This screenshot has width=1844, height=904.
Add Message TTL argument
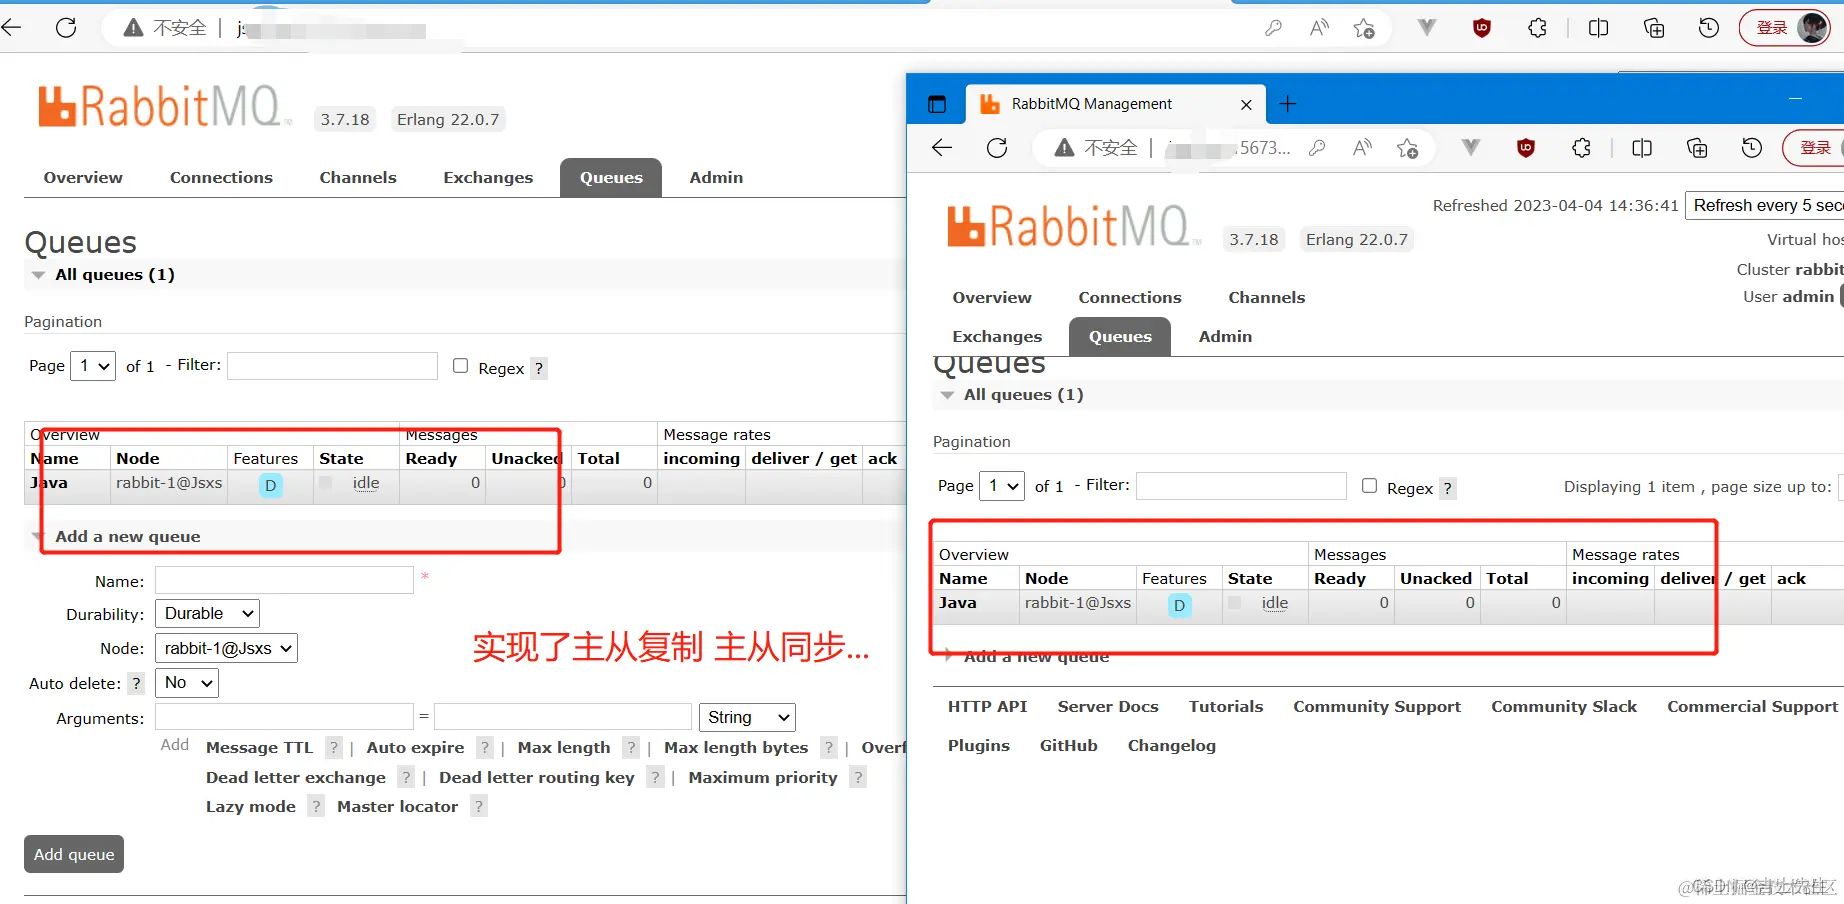click(259, 747)
